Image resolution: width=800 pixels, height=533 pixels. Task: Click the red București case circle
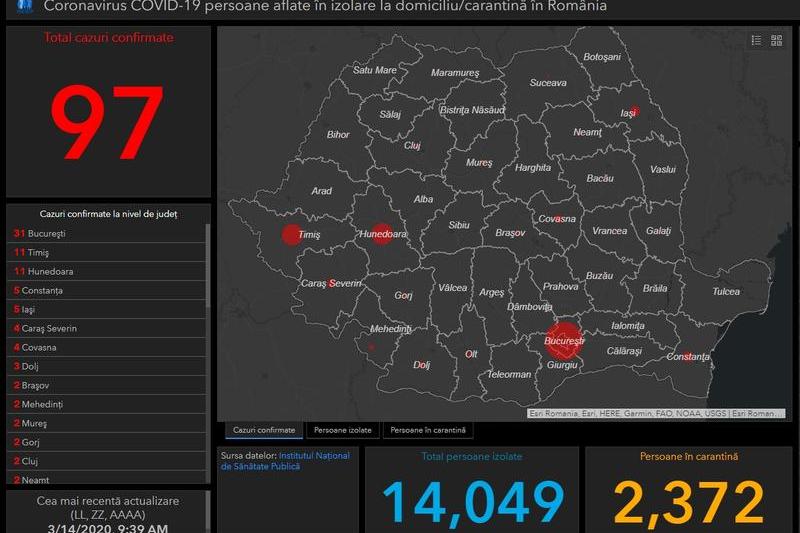tap(564, 339)
